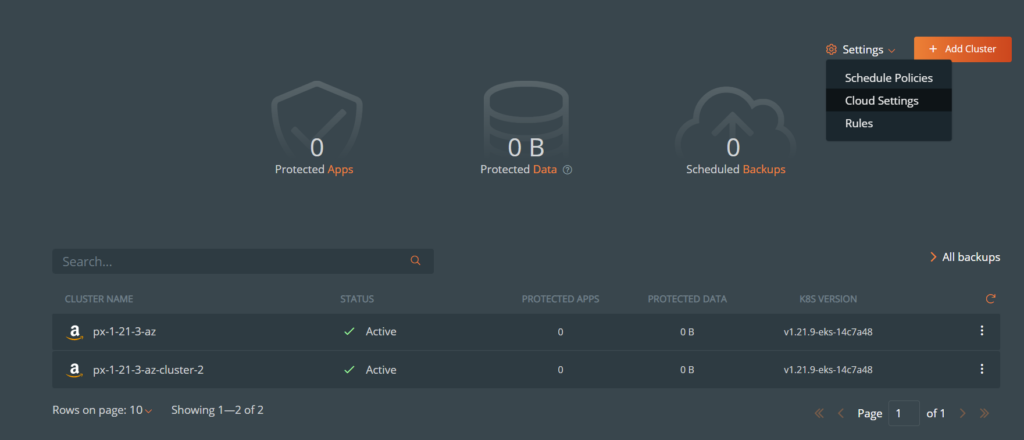Click the search magnifier icon
Screen dimensions: 1024x440
coord(416,261)
